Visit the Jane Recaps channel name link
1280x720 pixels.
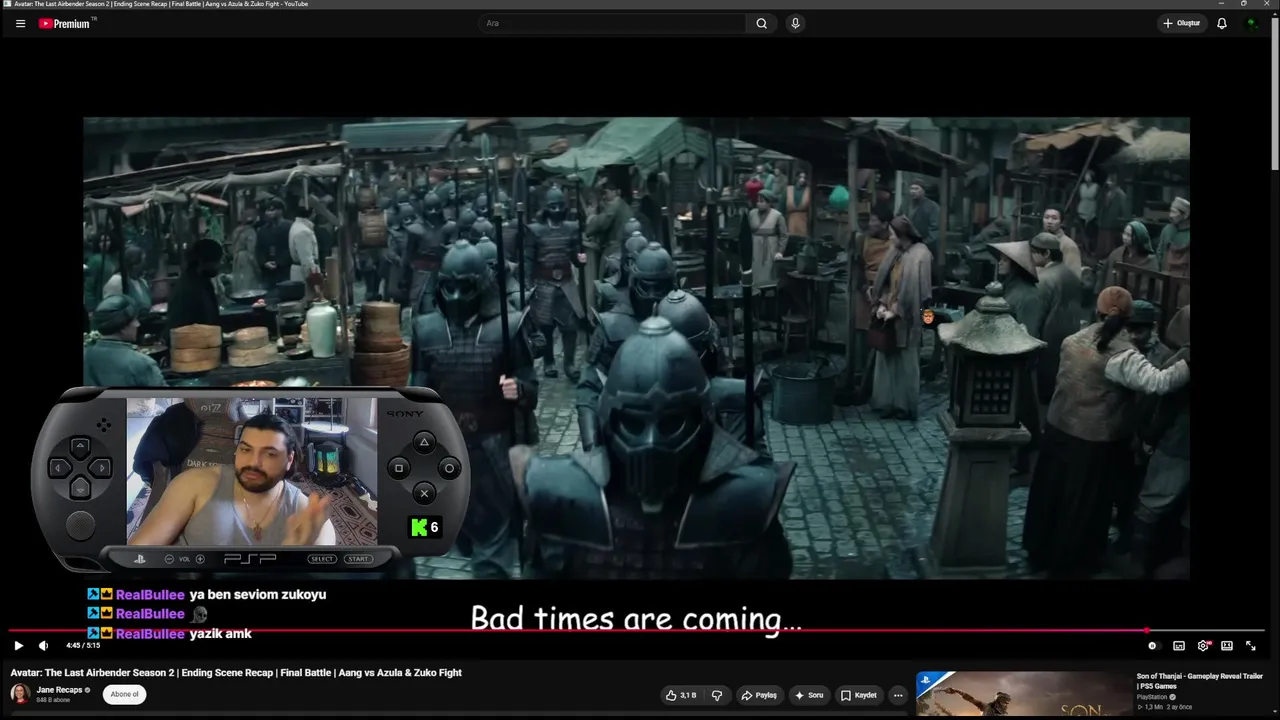(59, 690)
